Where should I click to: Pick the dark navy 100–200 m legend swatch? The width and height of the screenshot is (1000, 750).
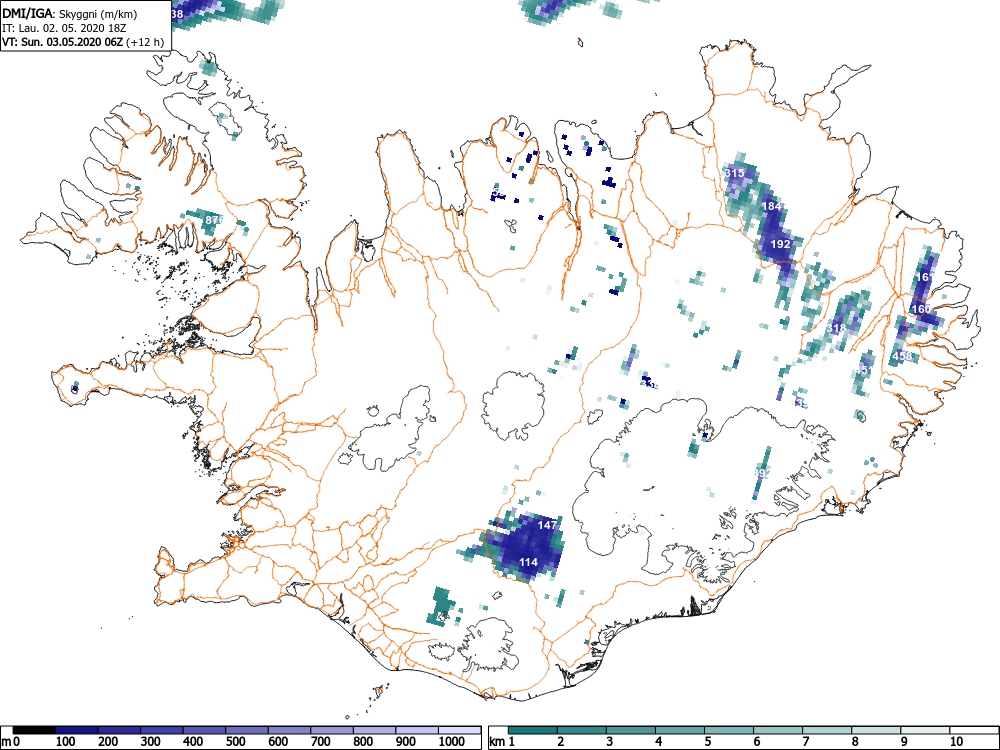(77, 730)
